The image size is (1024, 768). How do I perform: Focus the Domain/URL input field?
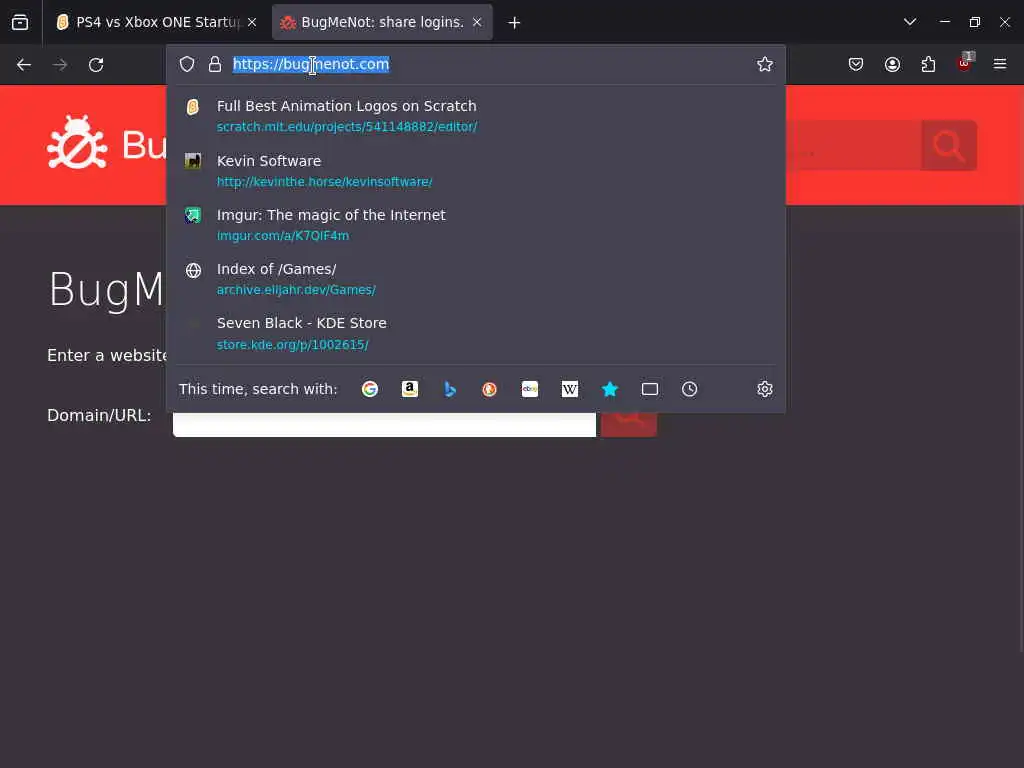click(384, 424)
